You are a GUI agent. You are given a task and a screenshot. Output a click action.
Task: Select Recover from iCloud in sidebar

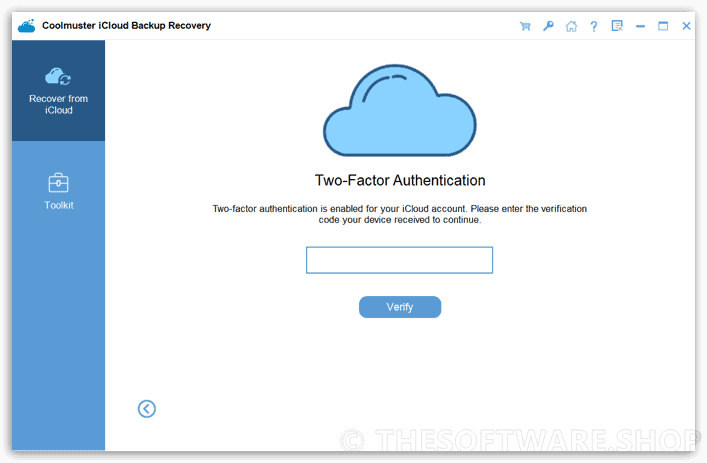click(58, 91)
